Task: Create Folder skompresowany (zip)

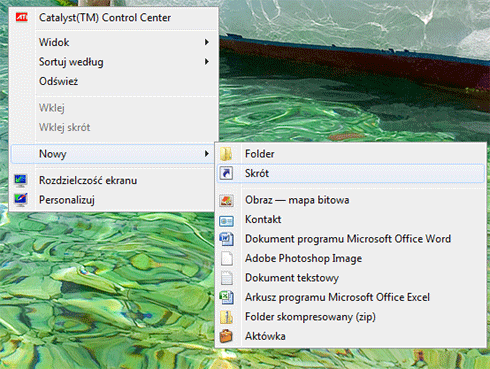Action: [351, 317]
